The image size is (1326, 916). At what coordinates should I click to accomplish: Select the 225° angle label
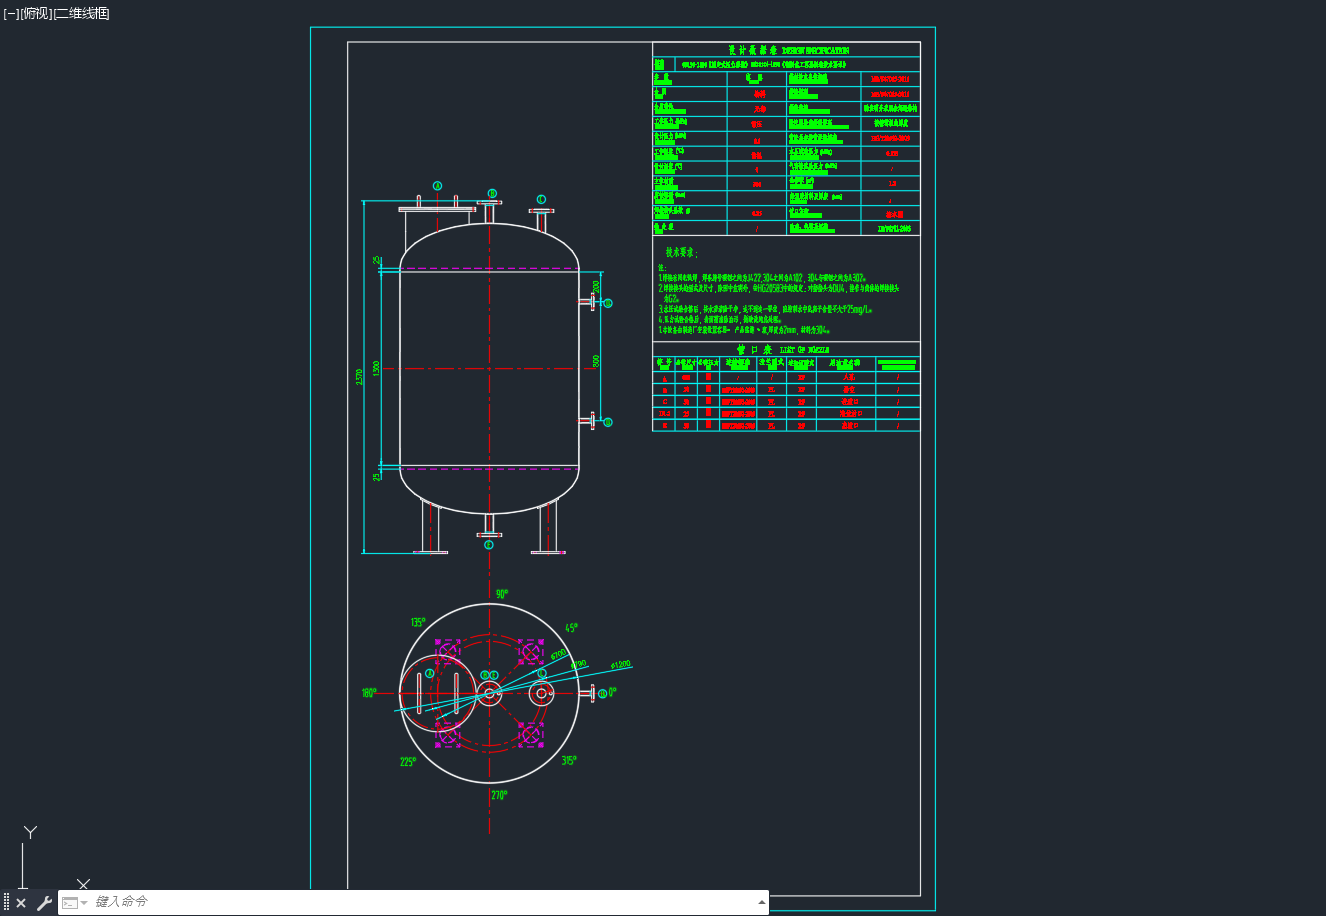click(407, 762)
